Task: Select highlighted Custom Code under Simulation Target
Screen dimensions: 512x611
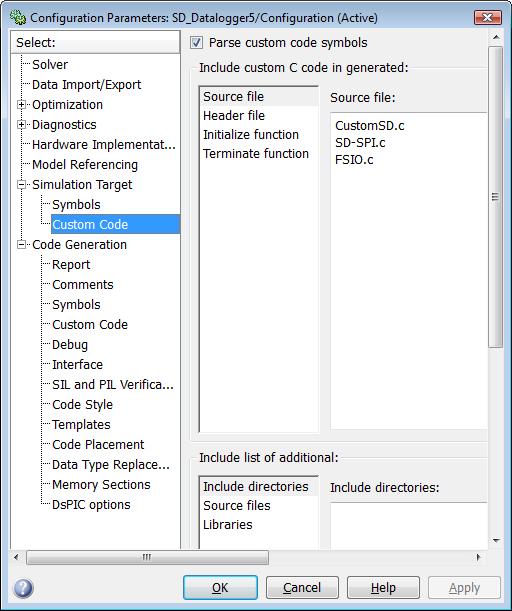Action: tap(115, 224)
